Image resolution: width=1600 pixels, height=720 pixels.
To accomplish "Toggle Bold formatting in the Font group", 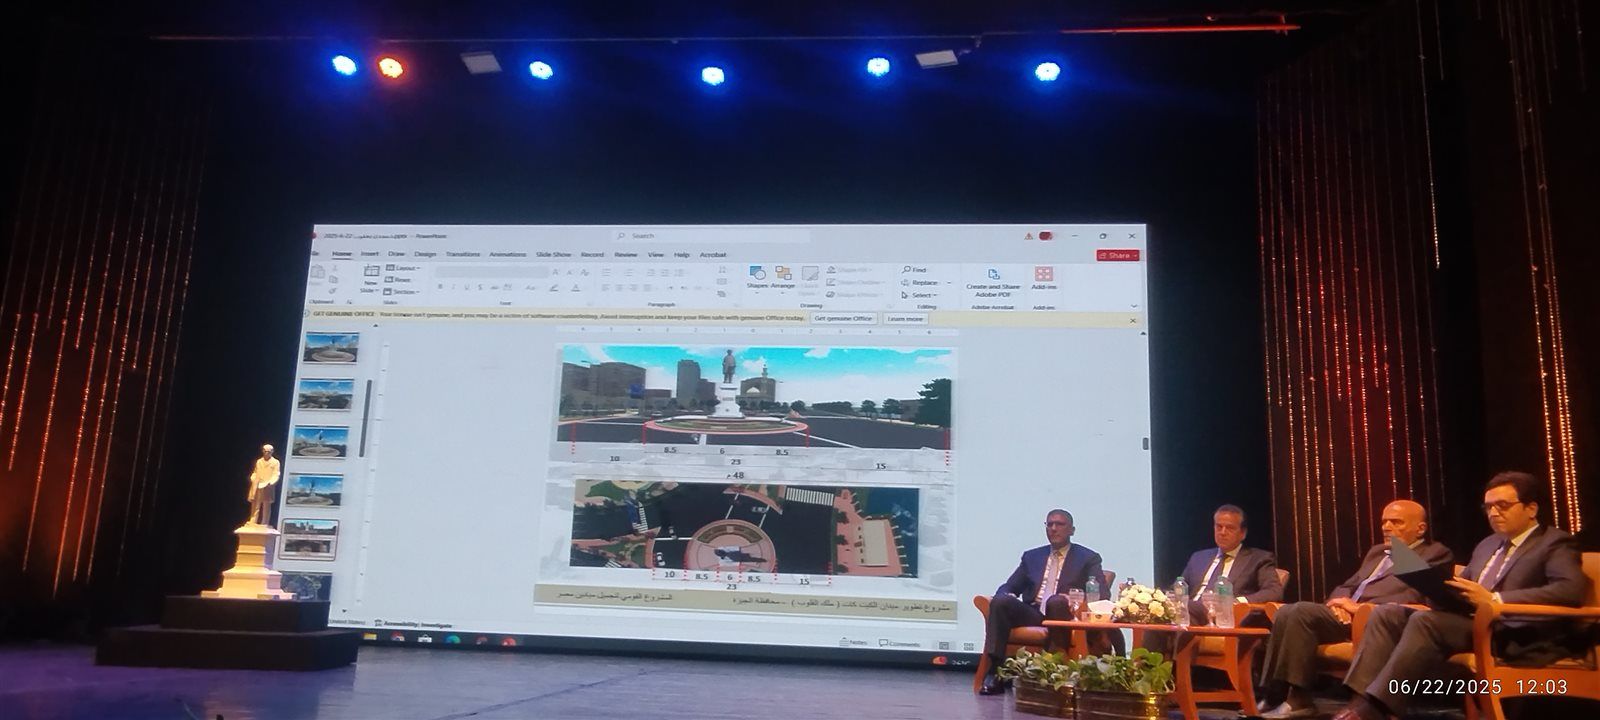I will pos(441,288).
